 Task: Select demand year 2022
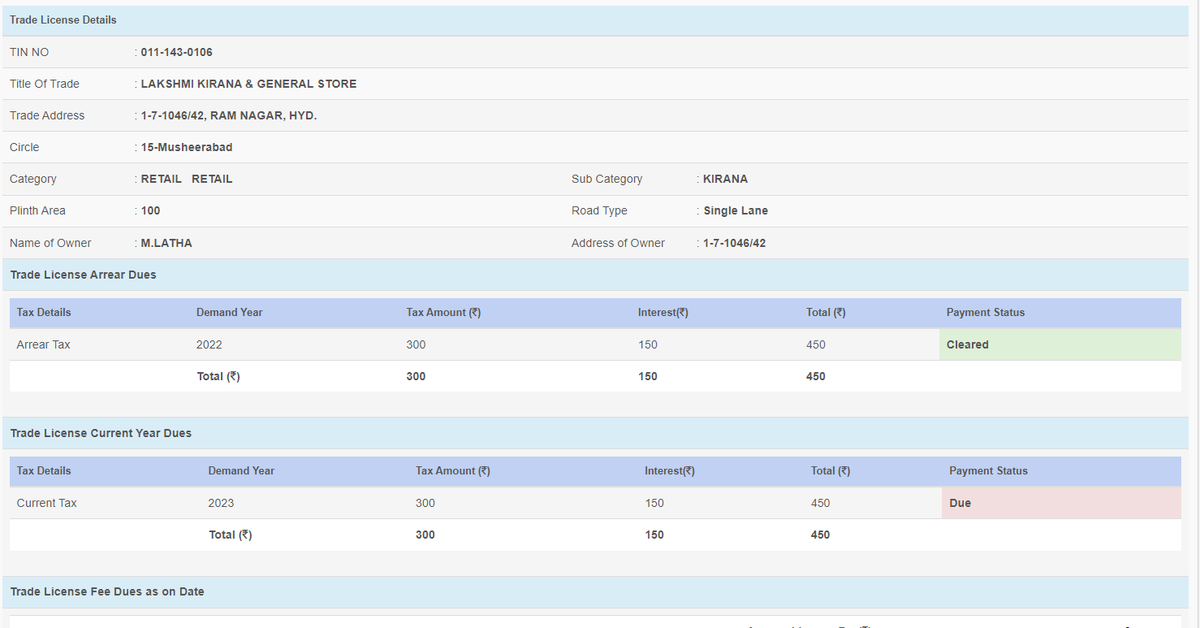209,344
